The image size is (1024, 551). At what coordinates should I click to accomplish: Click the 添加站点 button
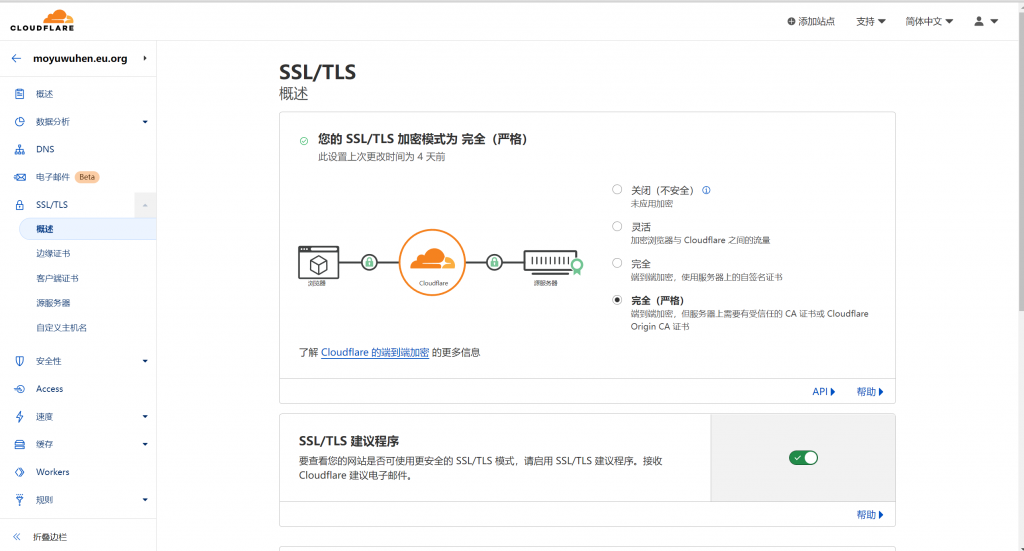811,22
